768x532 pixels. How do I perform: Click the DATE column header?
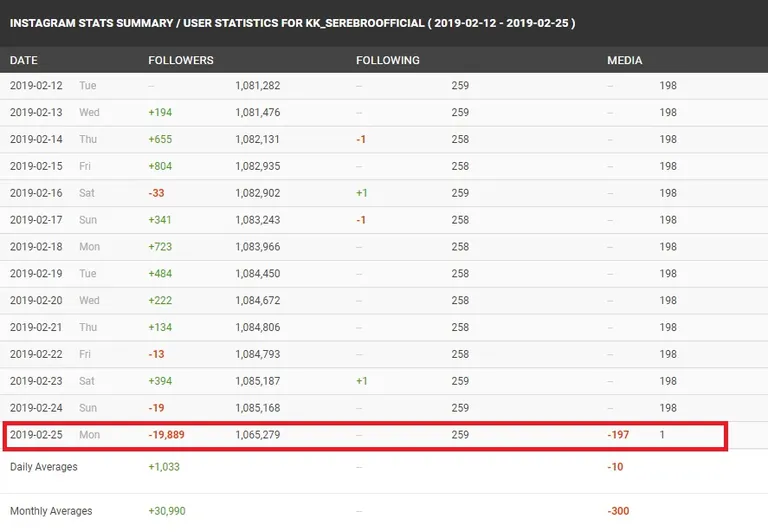24,60
